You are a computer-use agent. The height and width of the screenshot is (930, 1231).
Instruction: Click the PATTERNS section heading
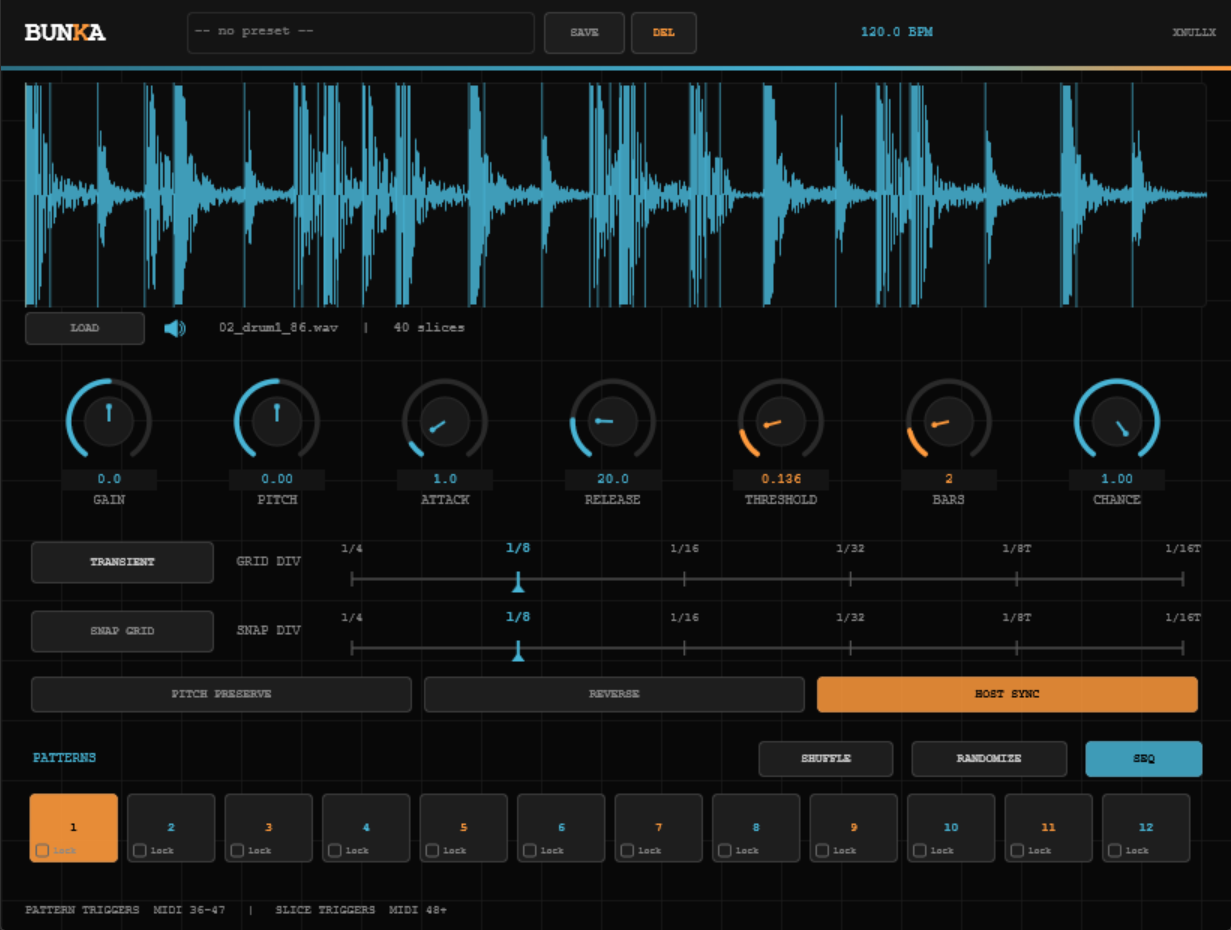pyautogui.click(x=64, y=758)
